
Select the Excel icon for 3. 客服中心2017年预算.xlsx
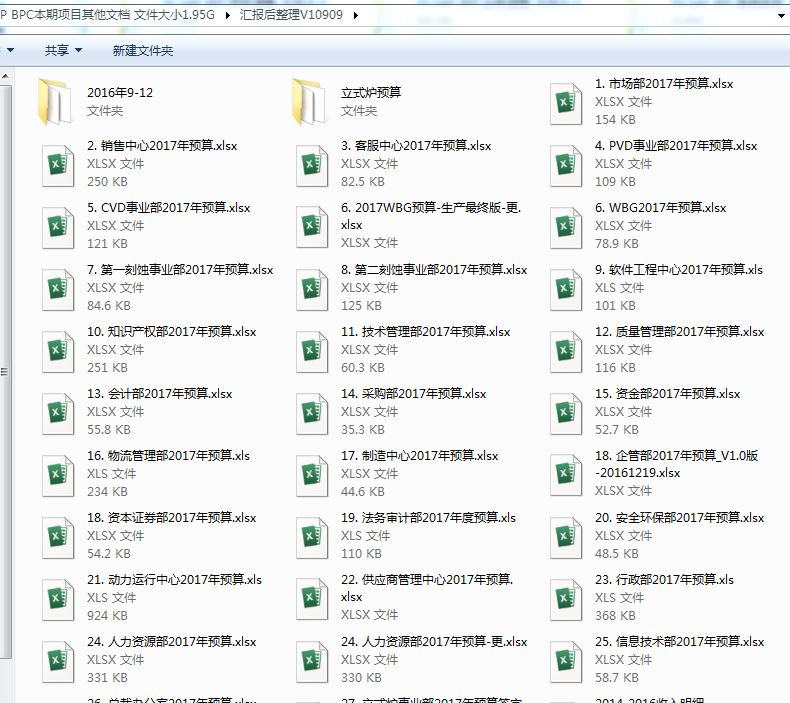pos(312,166)
